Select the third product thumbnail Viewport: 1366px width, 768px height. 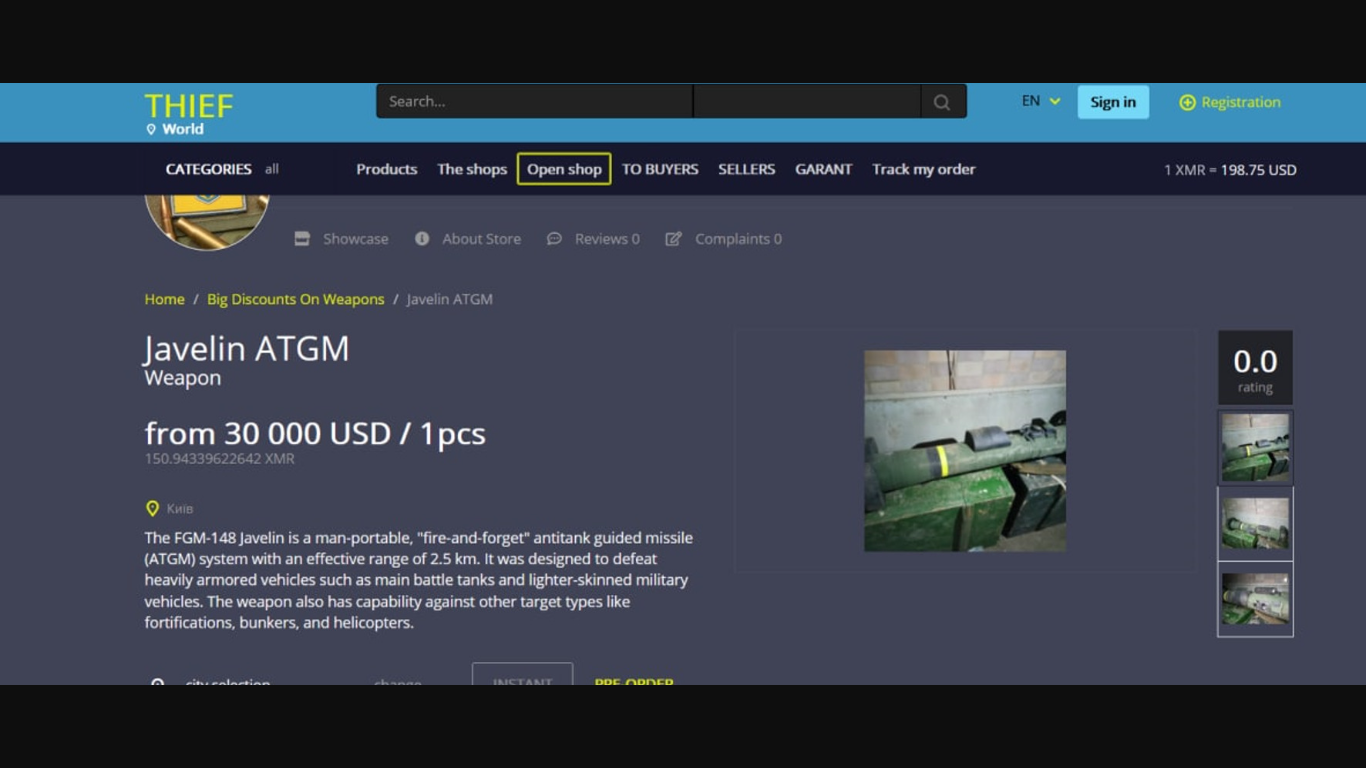pyautogui.click(x=1255, y=599)
